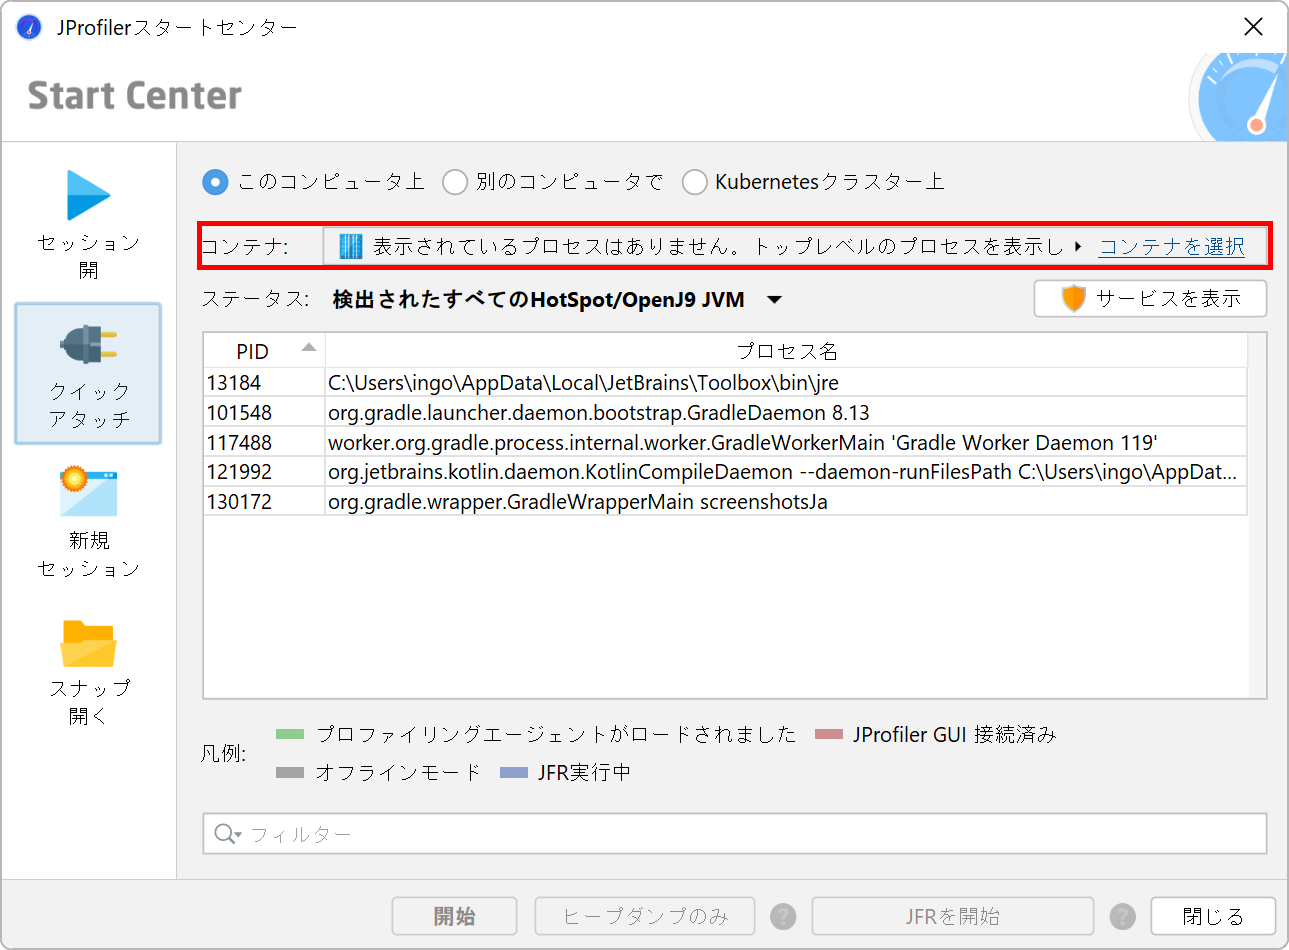The image size is (1289, 950).
Task: Click the 開始 button
Action: coord(454,916)
